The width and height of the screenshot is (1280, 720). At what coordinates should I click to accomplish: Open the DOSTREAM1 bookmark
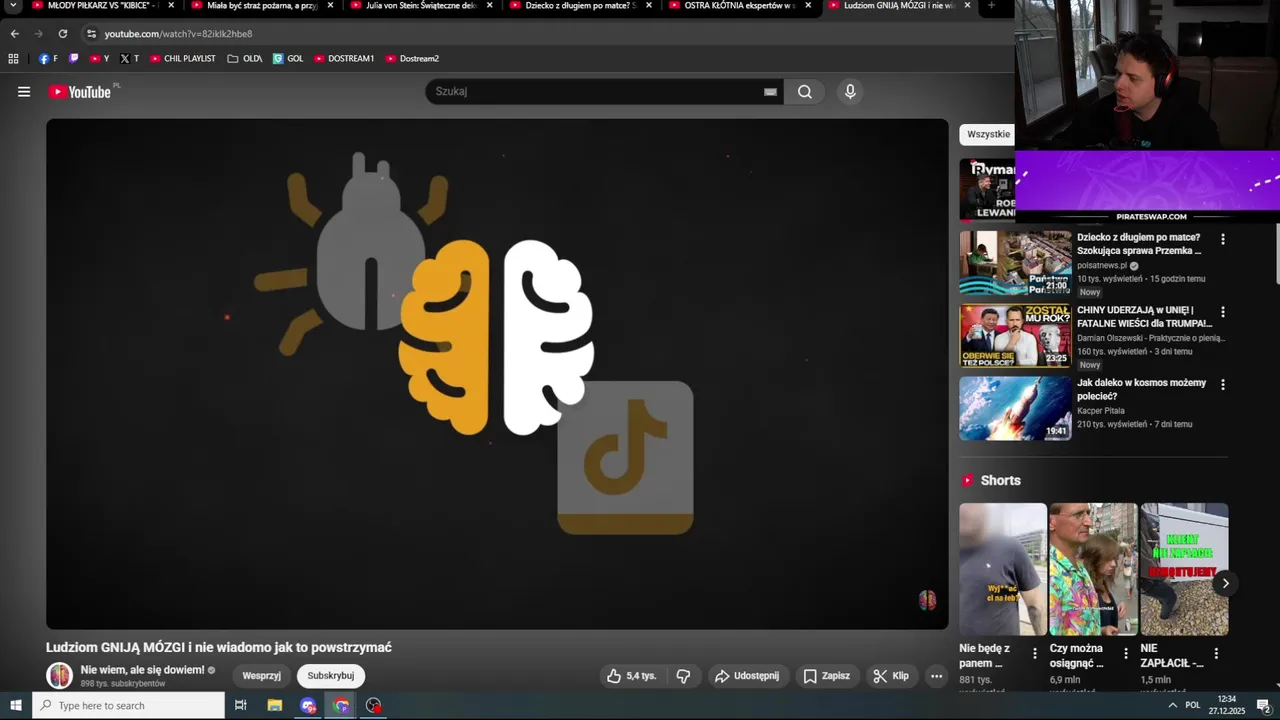click(344, 59)
